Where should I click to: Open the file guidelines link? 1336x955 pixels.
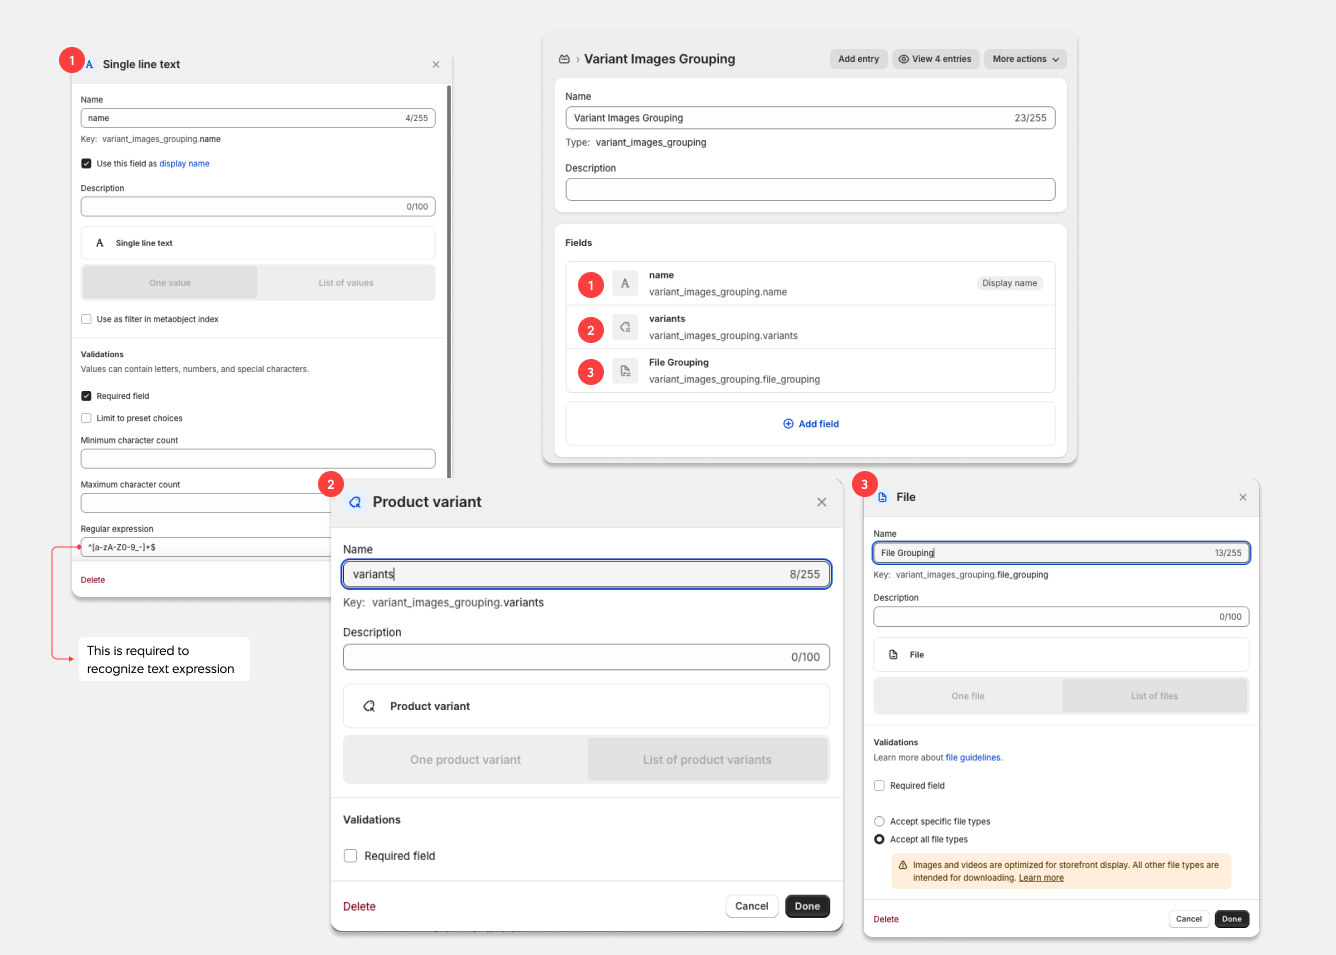point(973,758)
